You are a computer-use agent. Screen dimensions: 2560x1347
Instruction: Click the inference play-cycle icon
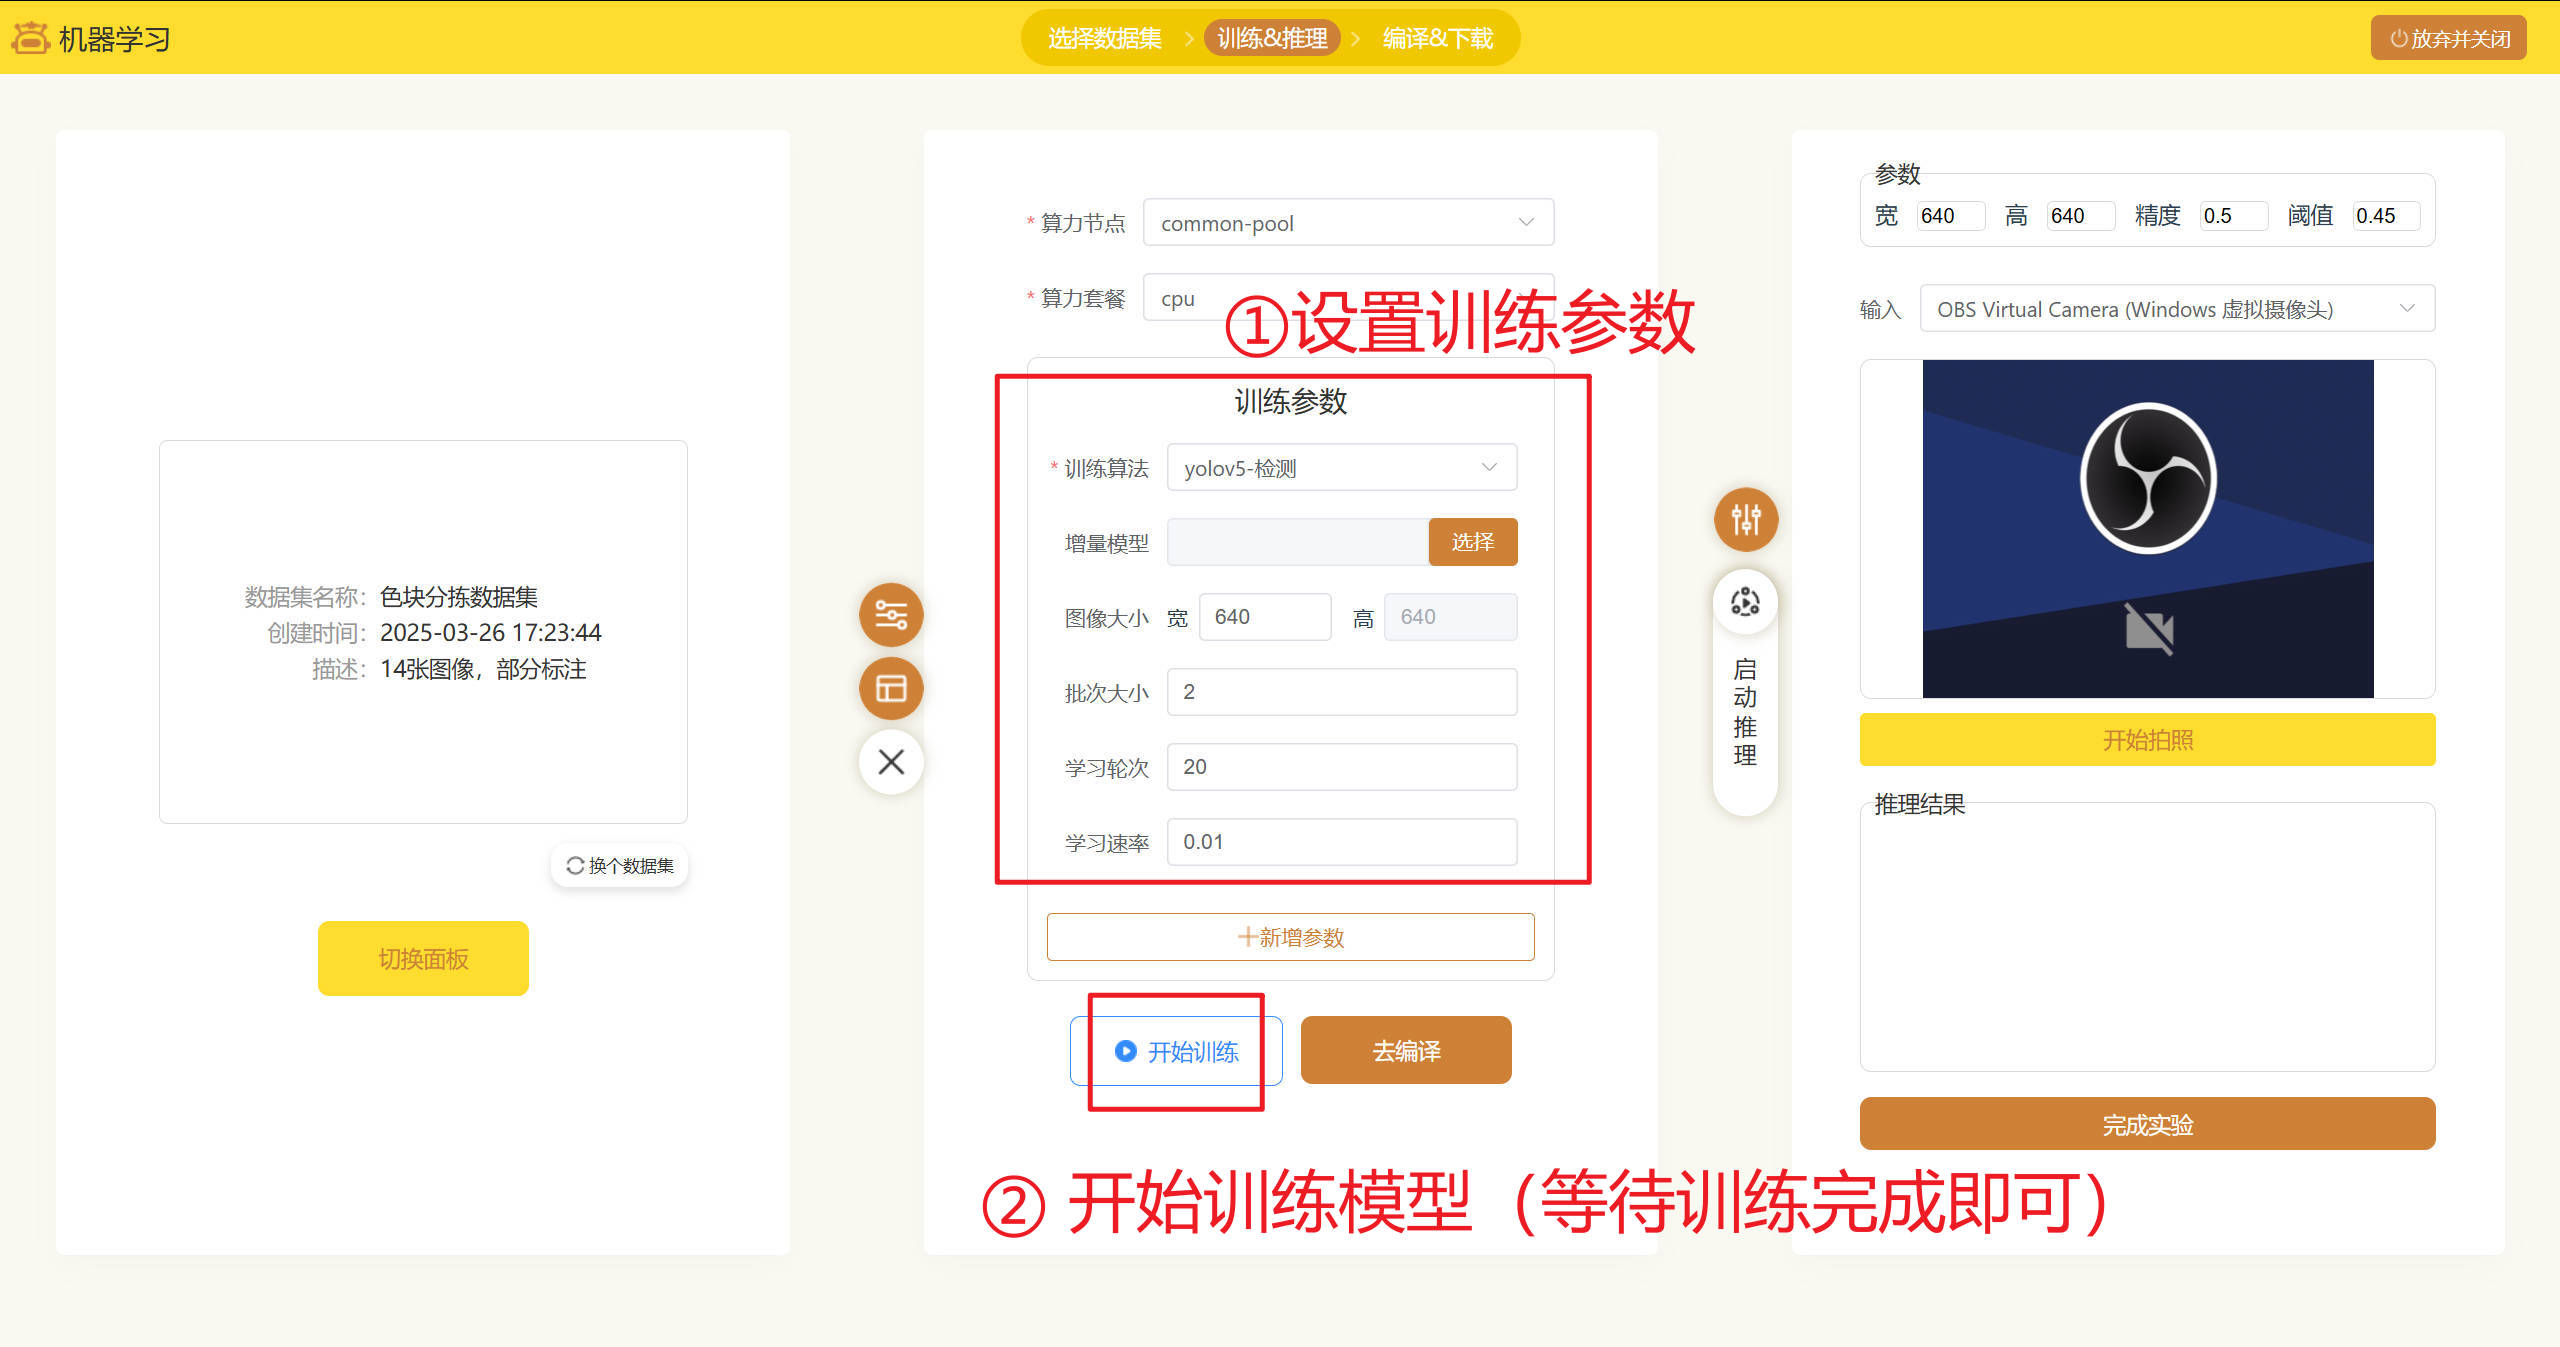point(1746,602)
